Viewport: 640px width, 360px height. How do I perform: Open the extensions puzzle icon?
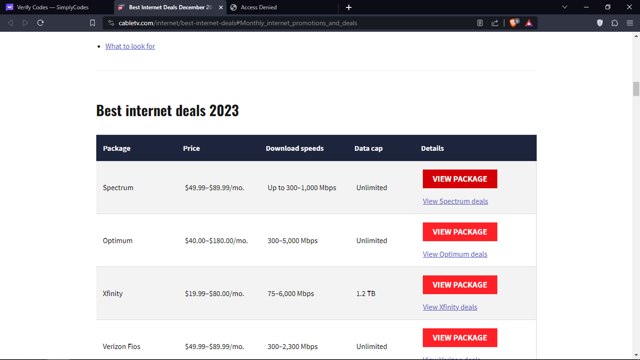615,23
